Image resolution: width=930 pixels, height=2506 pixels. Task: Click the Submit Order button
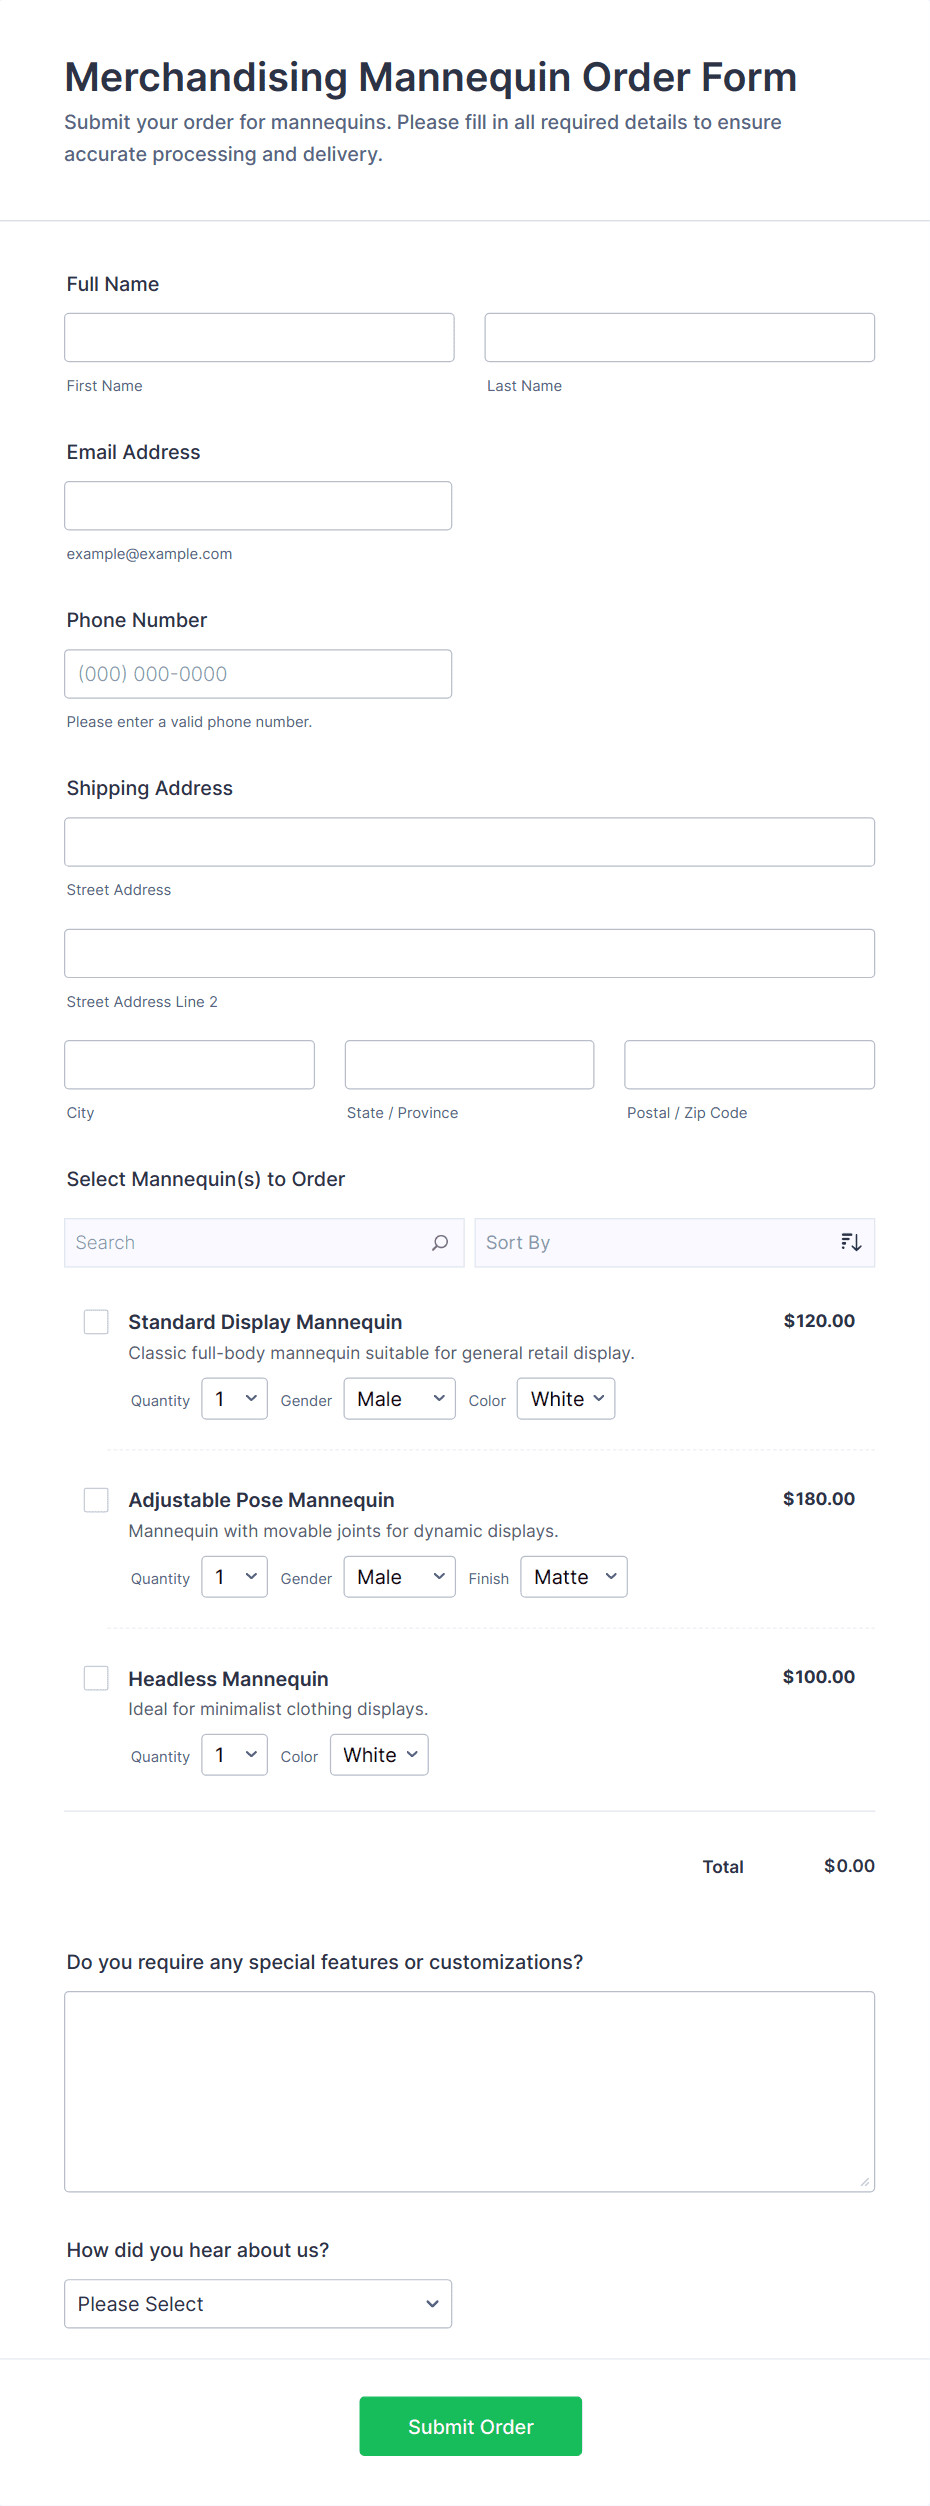(470, 2426)
